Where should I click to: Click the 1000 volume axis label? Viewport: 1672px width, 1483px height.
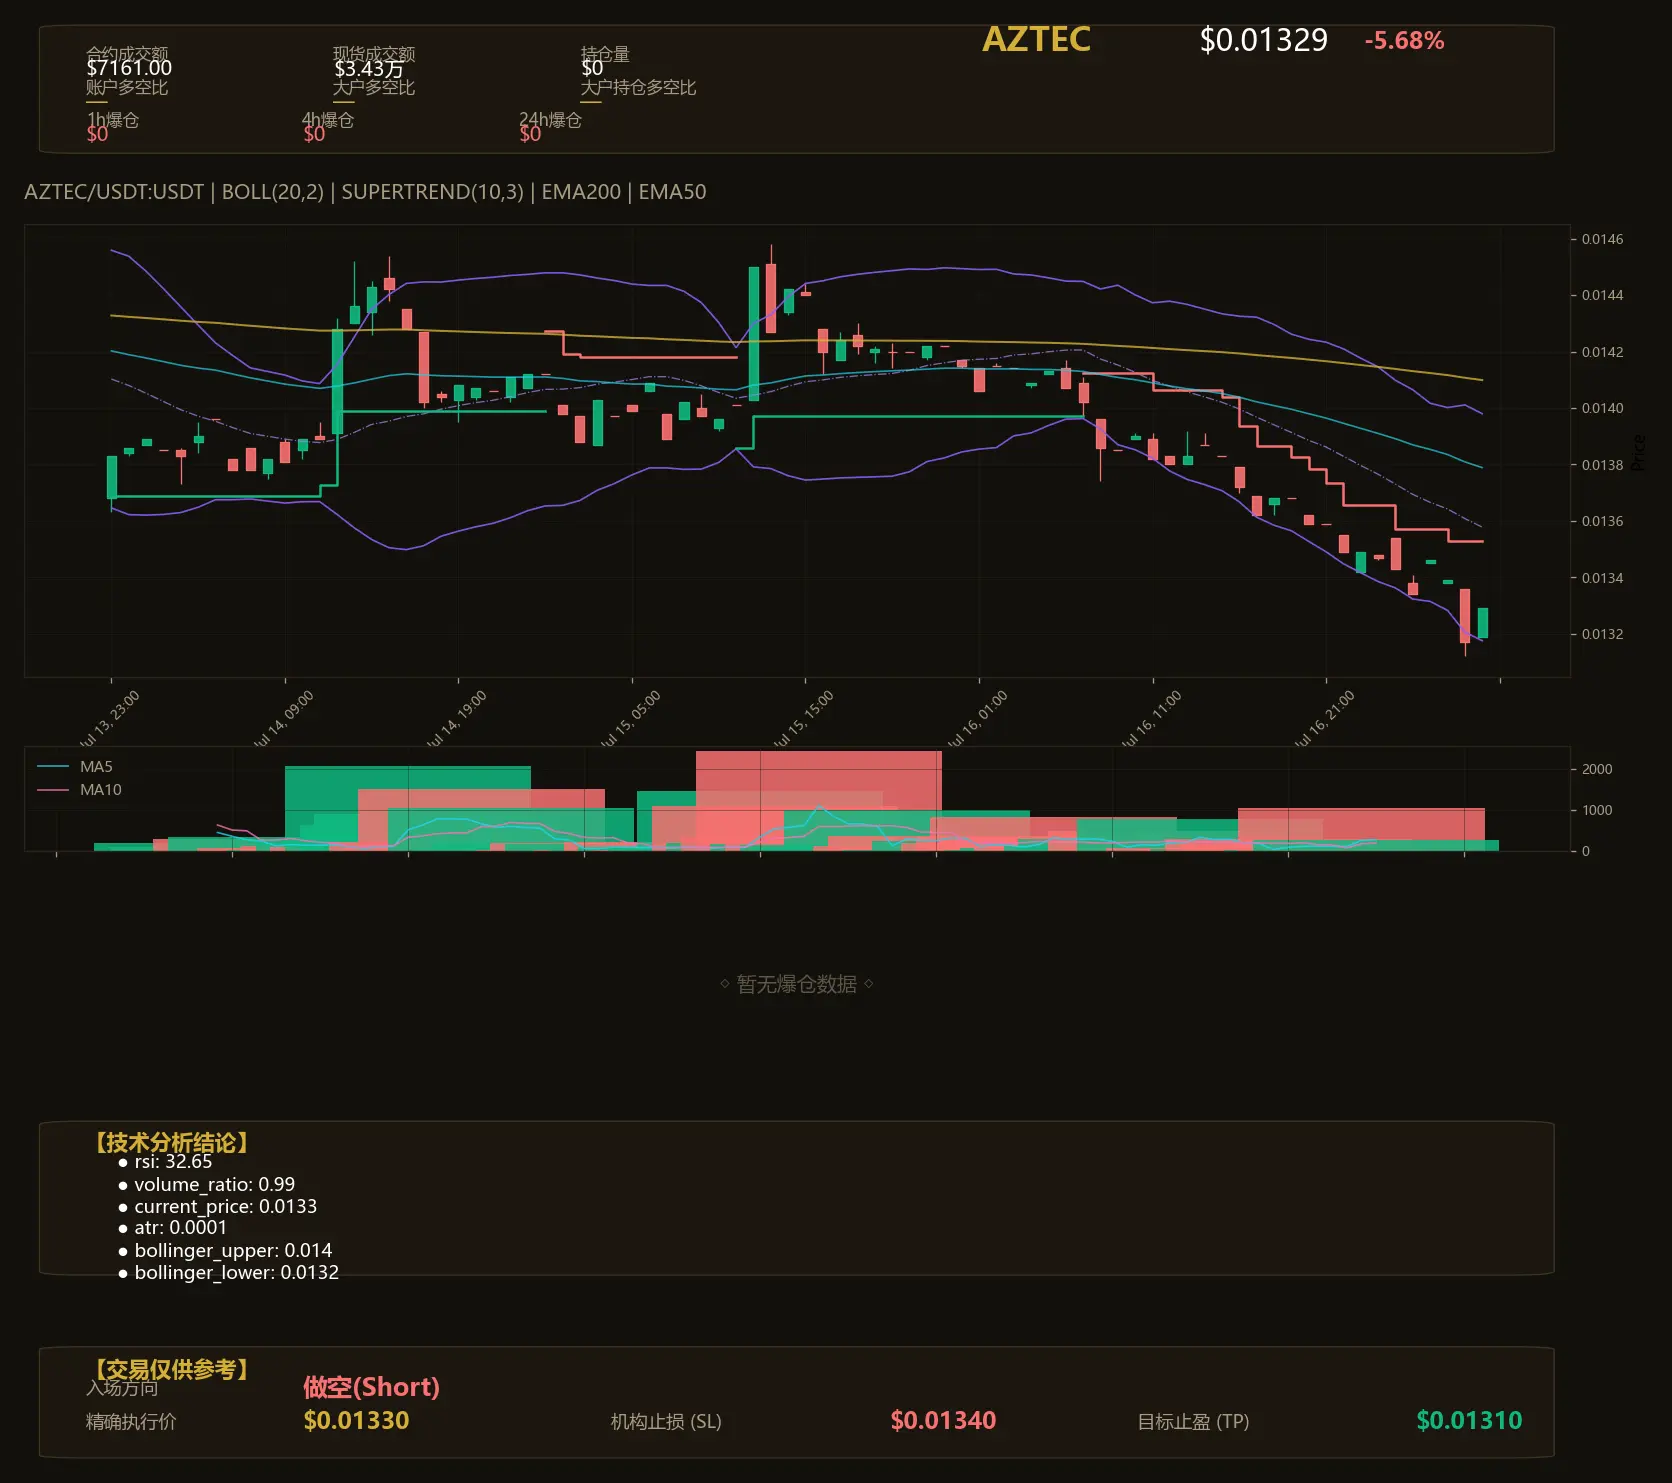(x=1597, y=810)
